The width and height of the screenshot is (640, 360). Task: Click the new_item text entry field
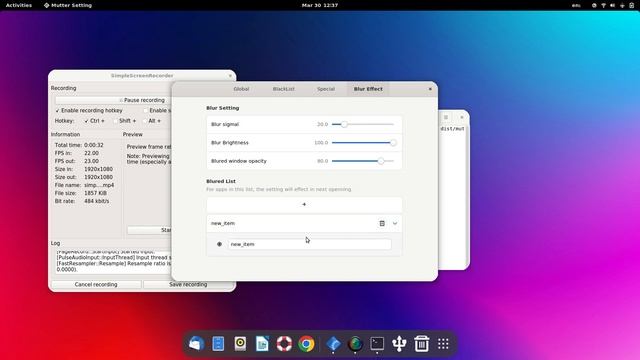[x=309, y=244]
